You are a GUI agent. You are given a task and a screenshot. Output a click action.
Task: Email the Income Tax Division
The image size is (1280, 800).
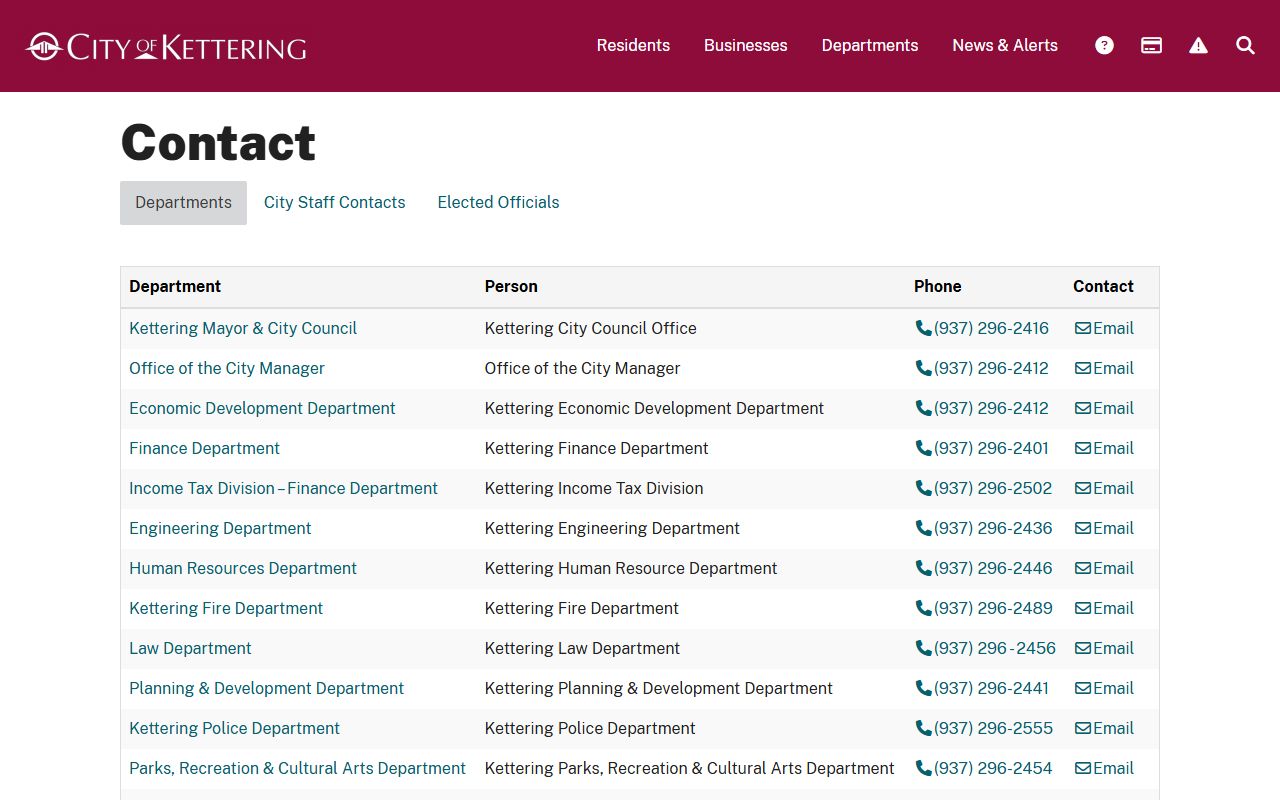(x=1104, y=488)
